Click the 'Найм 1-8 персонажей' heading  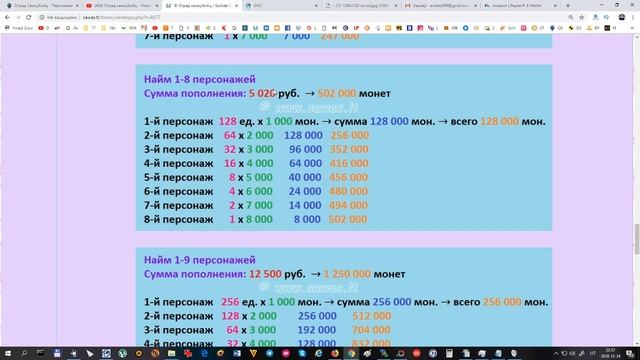tap(200, 79)
